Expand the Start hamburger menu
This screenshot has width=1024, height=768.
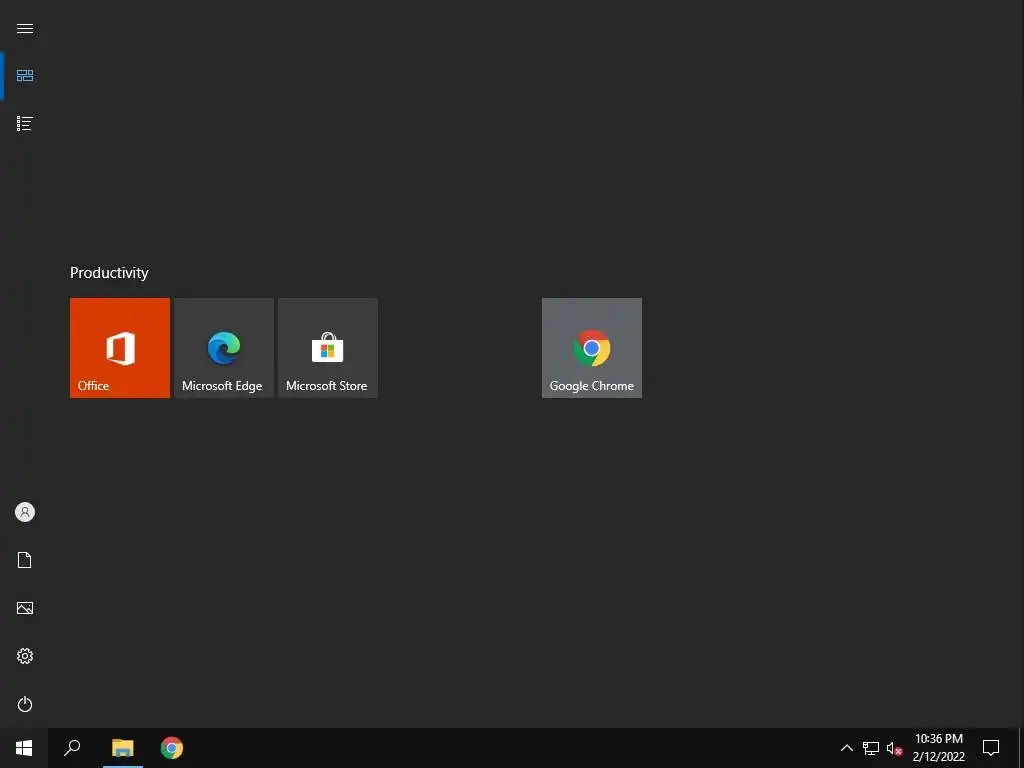tap(25, 28)
